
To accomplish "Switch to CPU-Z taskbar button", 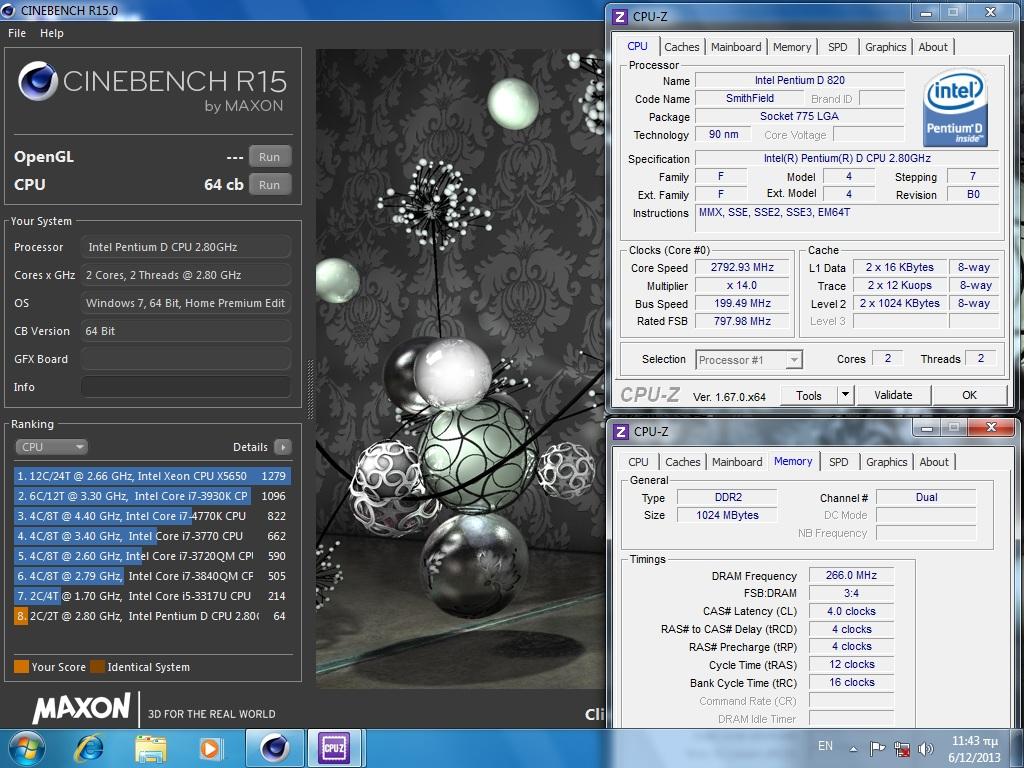I will (x=334, y=748).
